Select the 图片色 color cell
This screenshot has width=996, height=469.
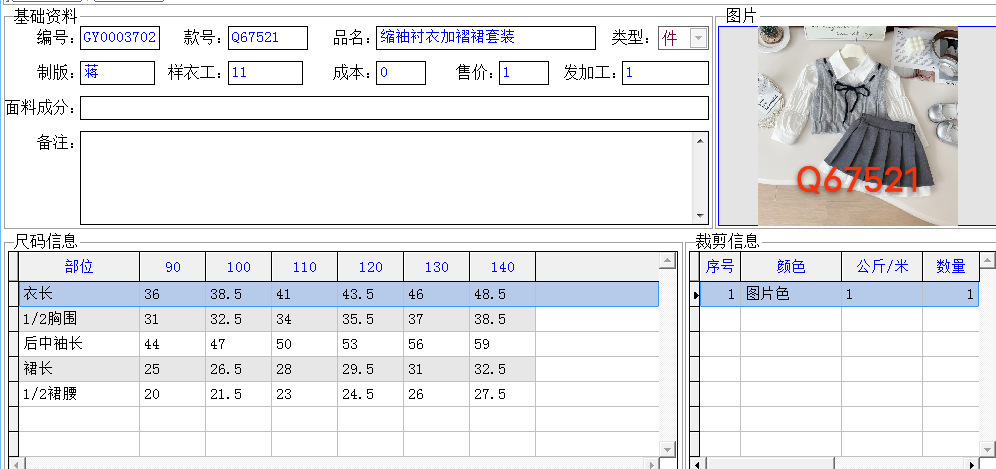click(791, 294)
